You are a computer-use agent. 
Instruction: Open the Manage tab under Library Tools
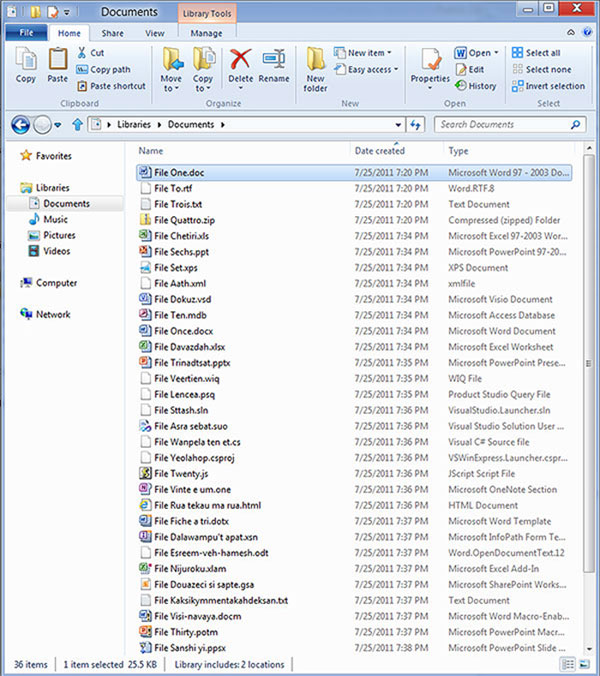pos(206,33)
